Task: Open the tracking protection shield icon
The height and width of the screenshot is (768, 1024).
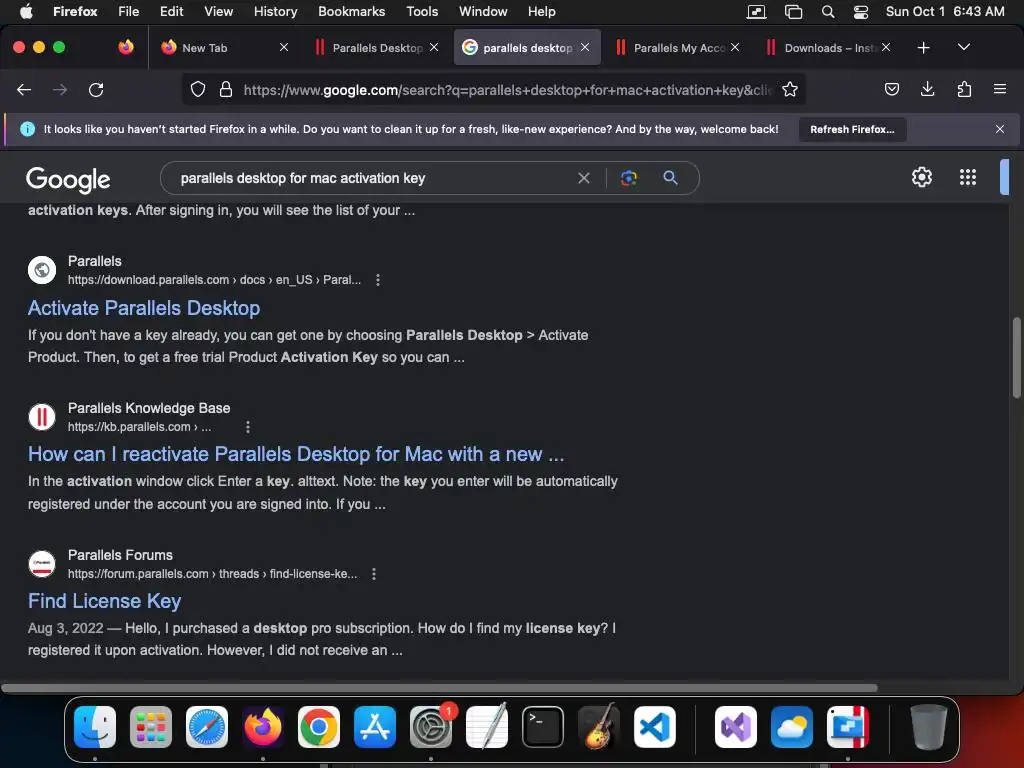Action: point(198,89)
